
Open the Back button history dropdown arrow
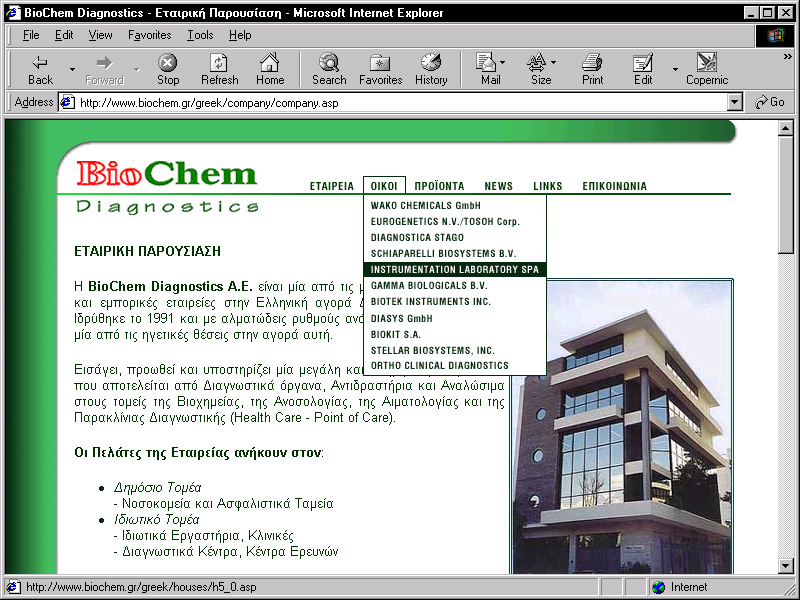click(x=72, y=69)
